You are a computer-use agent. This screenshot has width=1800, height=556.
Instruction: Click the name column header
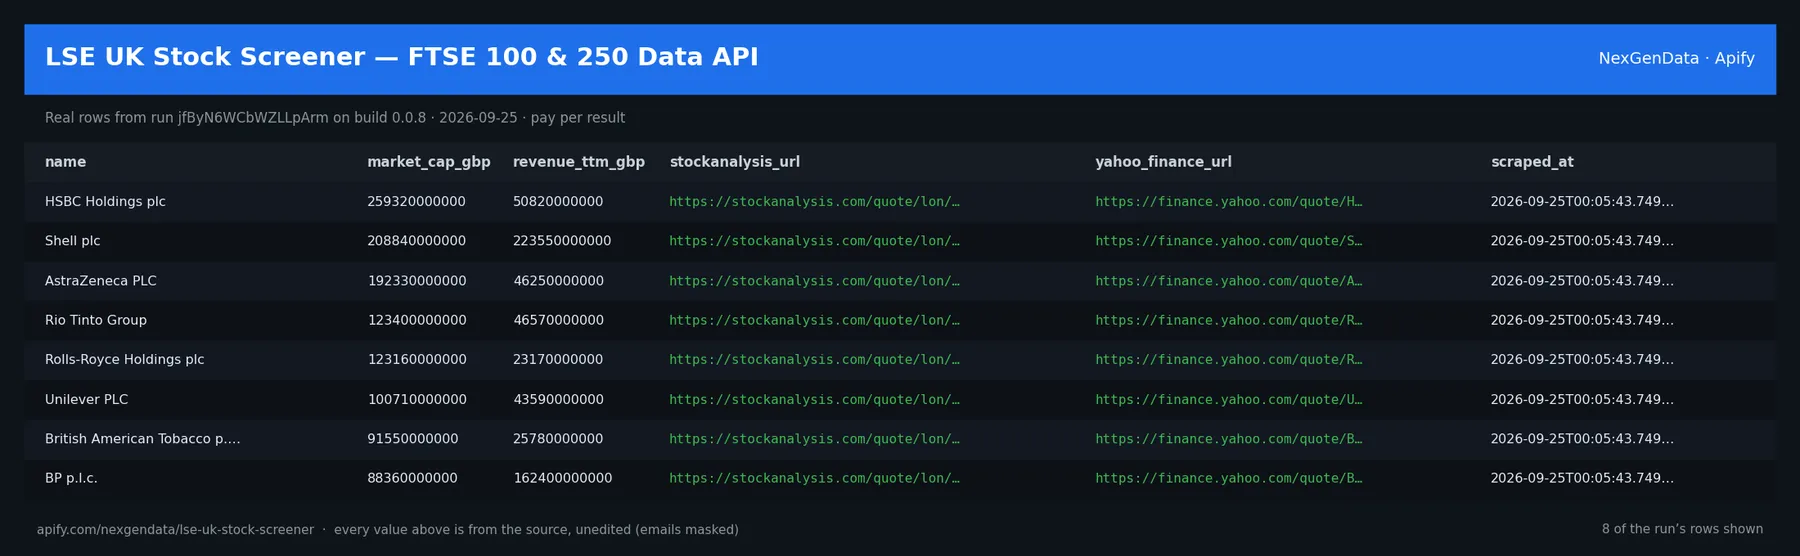65,162
